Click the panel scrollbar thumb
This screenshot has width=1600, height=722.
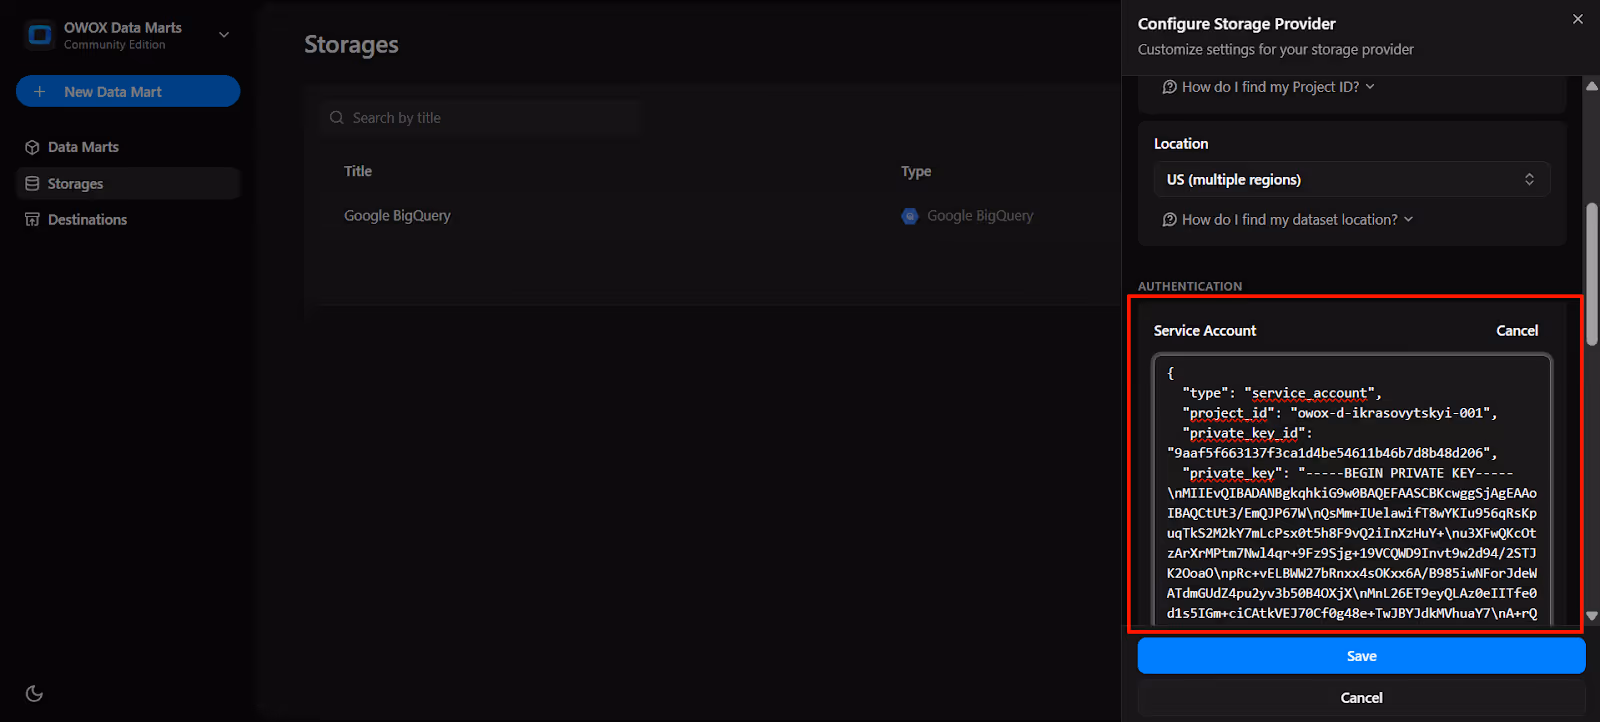1592,275
